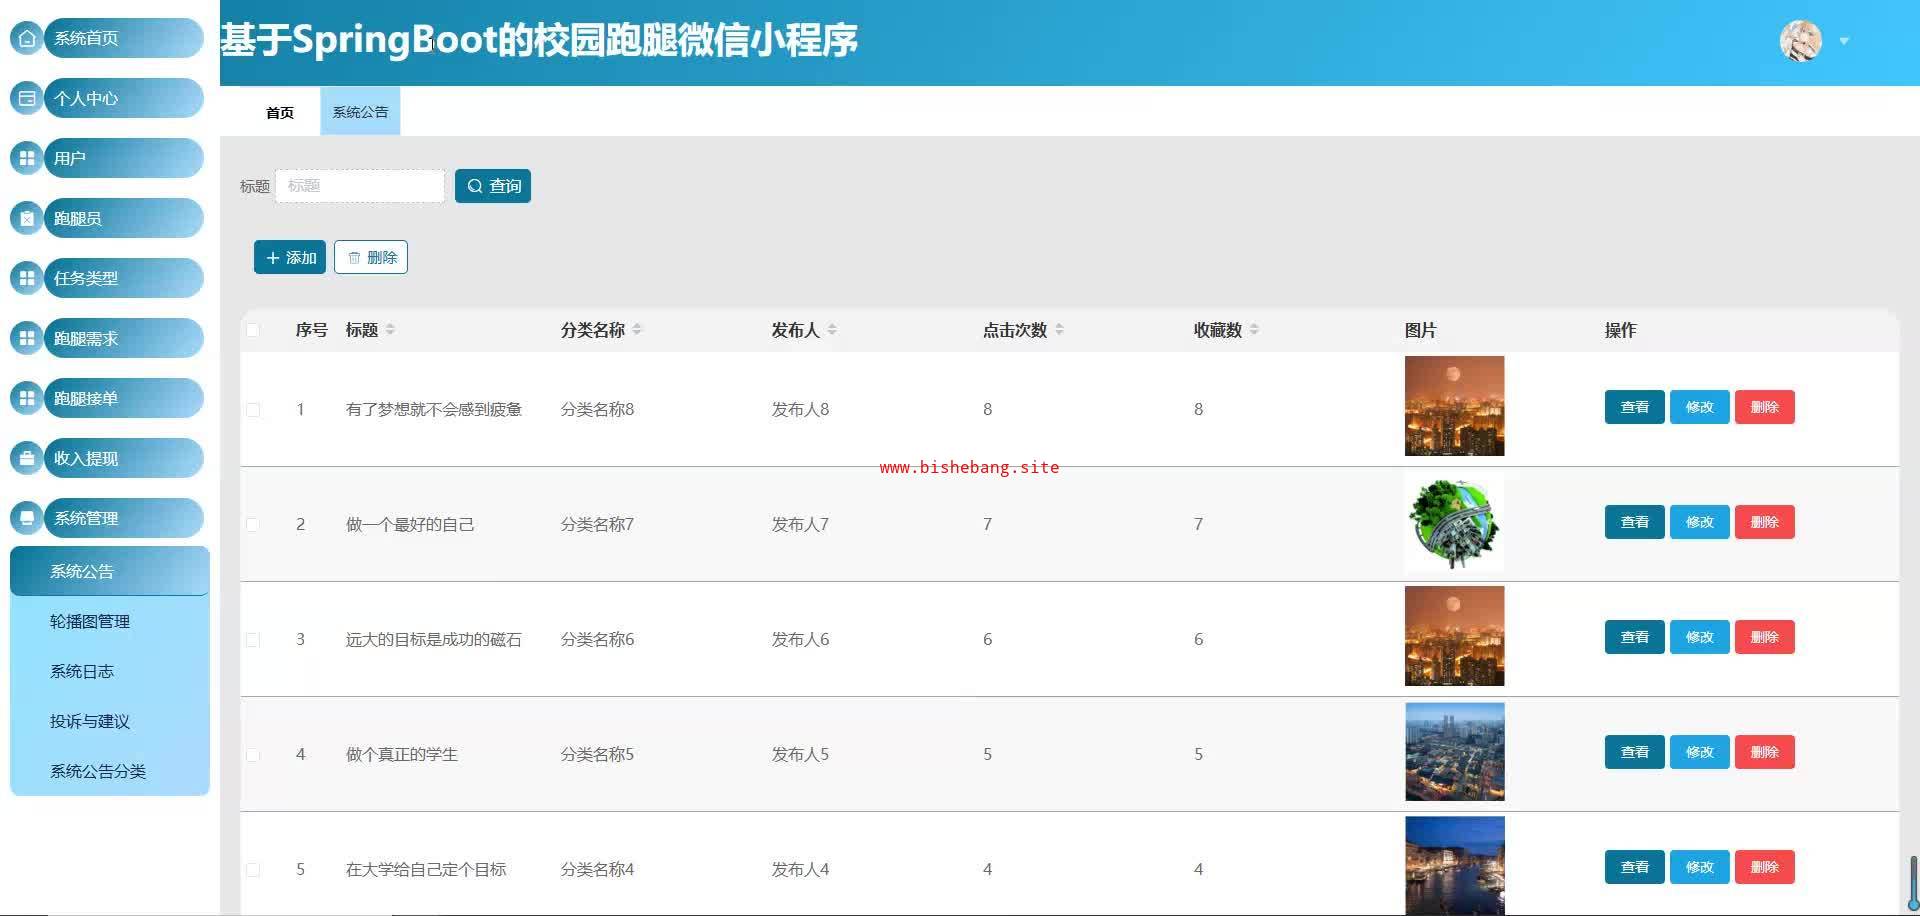Select checkbox for row 做一个最好的自己
Viewport: 1920px width, 916px height.
(253, 525)
